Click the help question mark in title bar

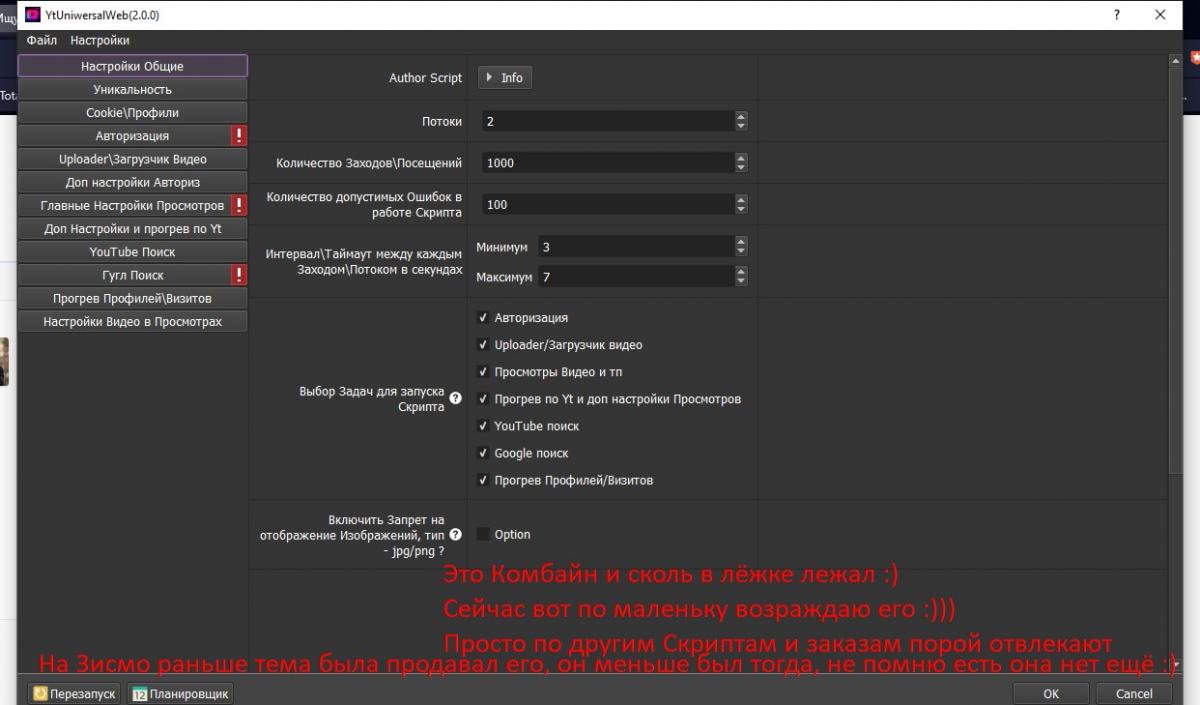[1115, 15]
